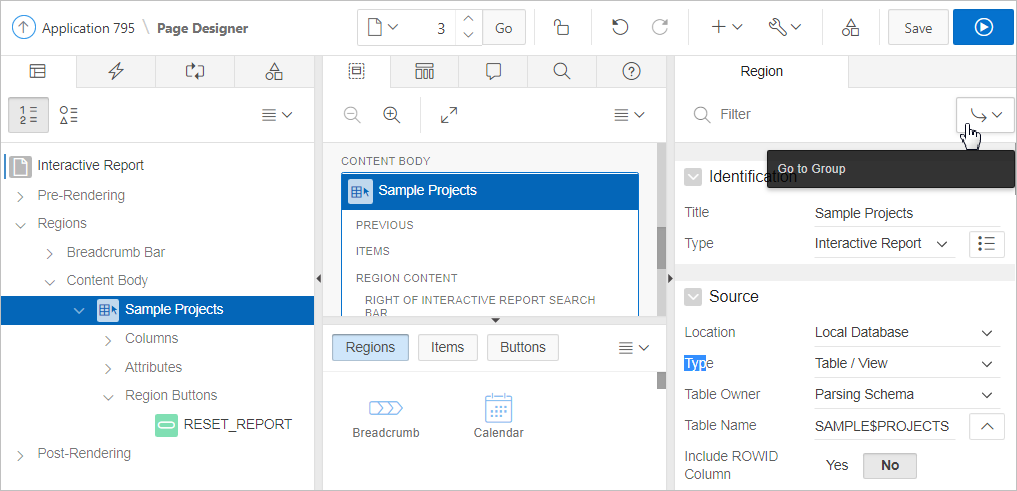Click the Save button
The height and width of the screenshot is (491, 1017).
pyautogui.click(x=917, y=28)
